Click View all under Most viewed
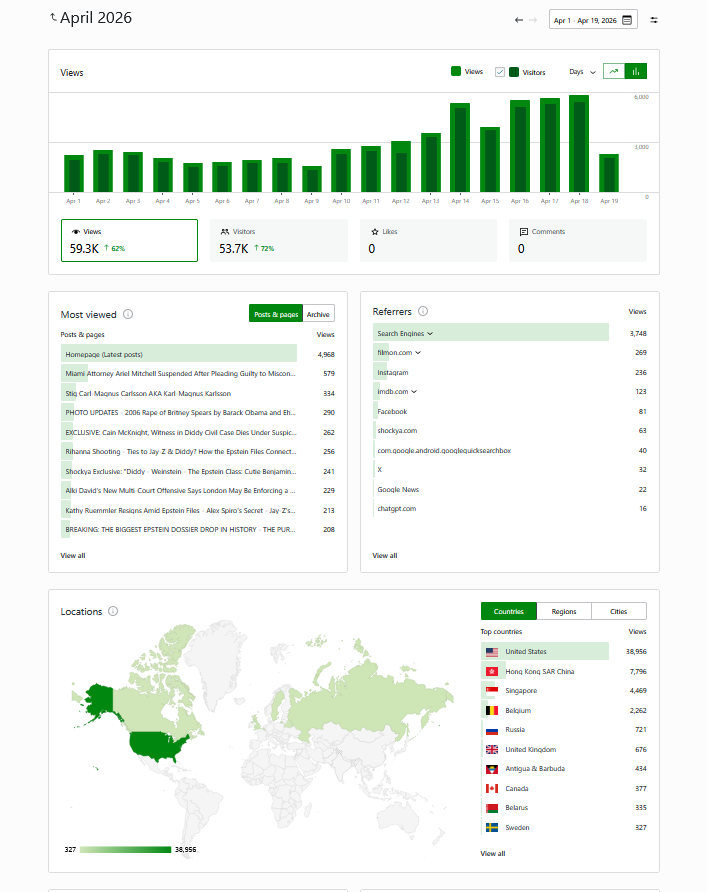Screen dimensions: 707x892 (73, 555)
